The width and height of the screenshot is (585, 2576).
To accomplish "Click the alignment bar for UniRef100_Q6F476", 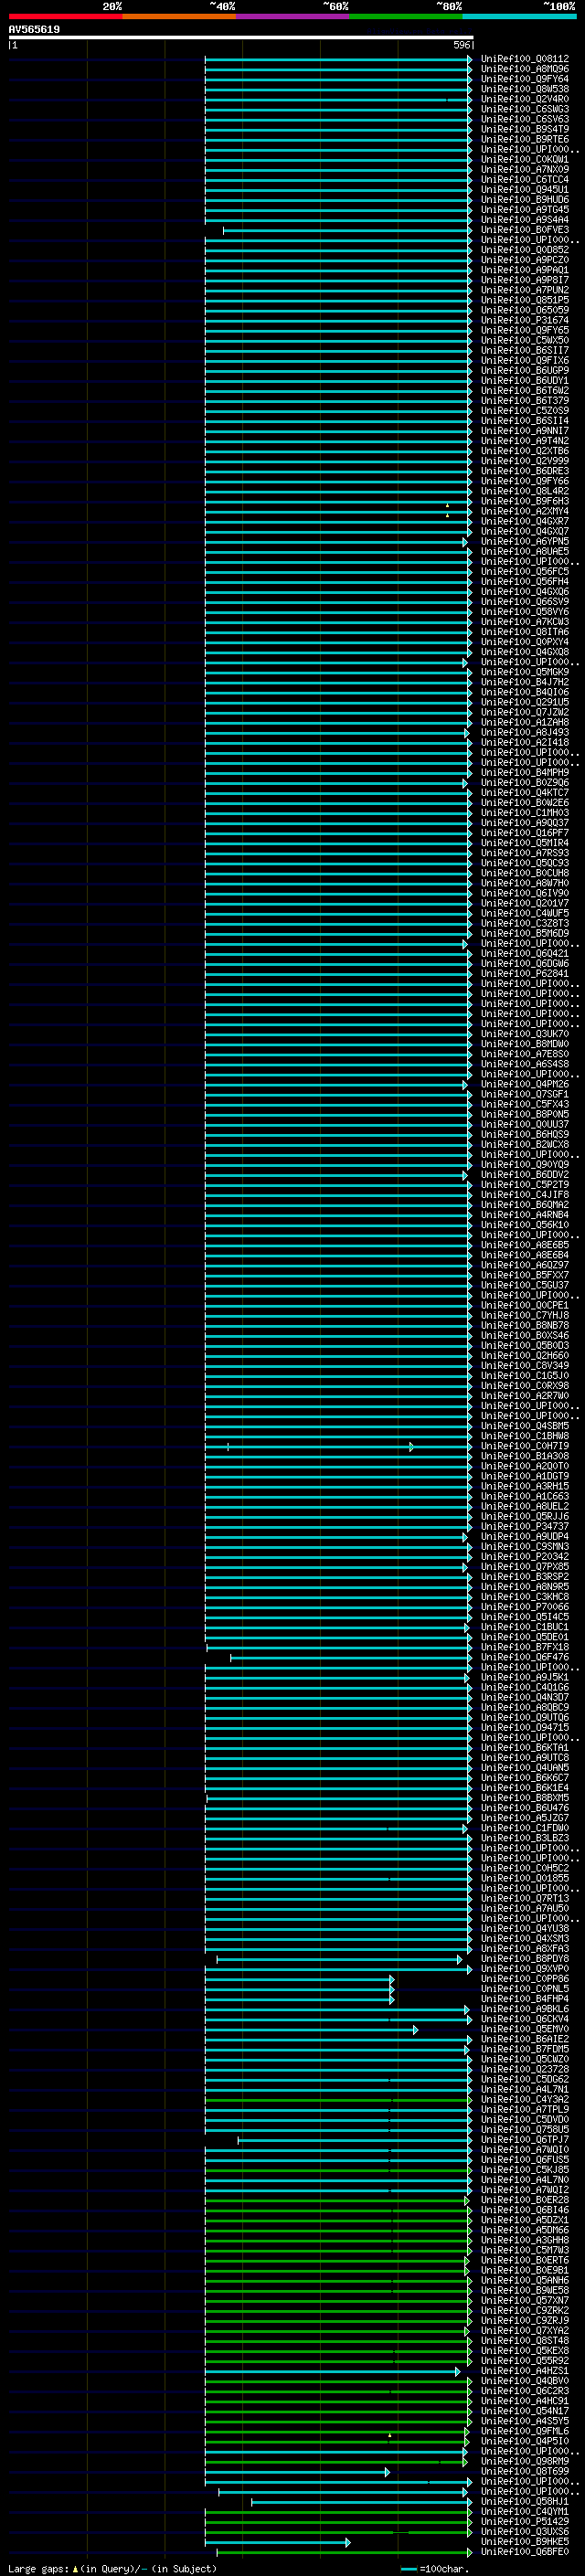I will pyautogui.click(x=351, y=1658).
